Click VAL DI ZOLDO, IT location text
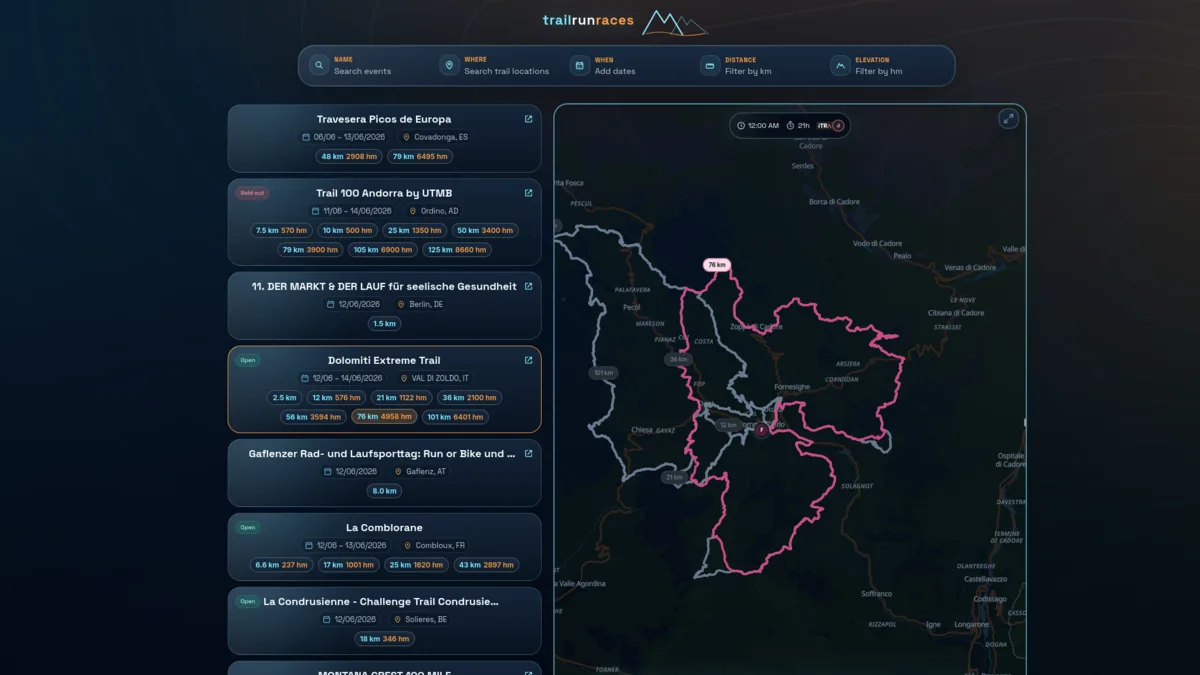 point(440,378)
